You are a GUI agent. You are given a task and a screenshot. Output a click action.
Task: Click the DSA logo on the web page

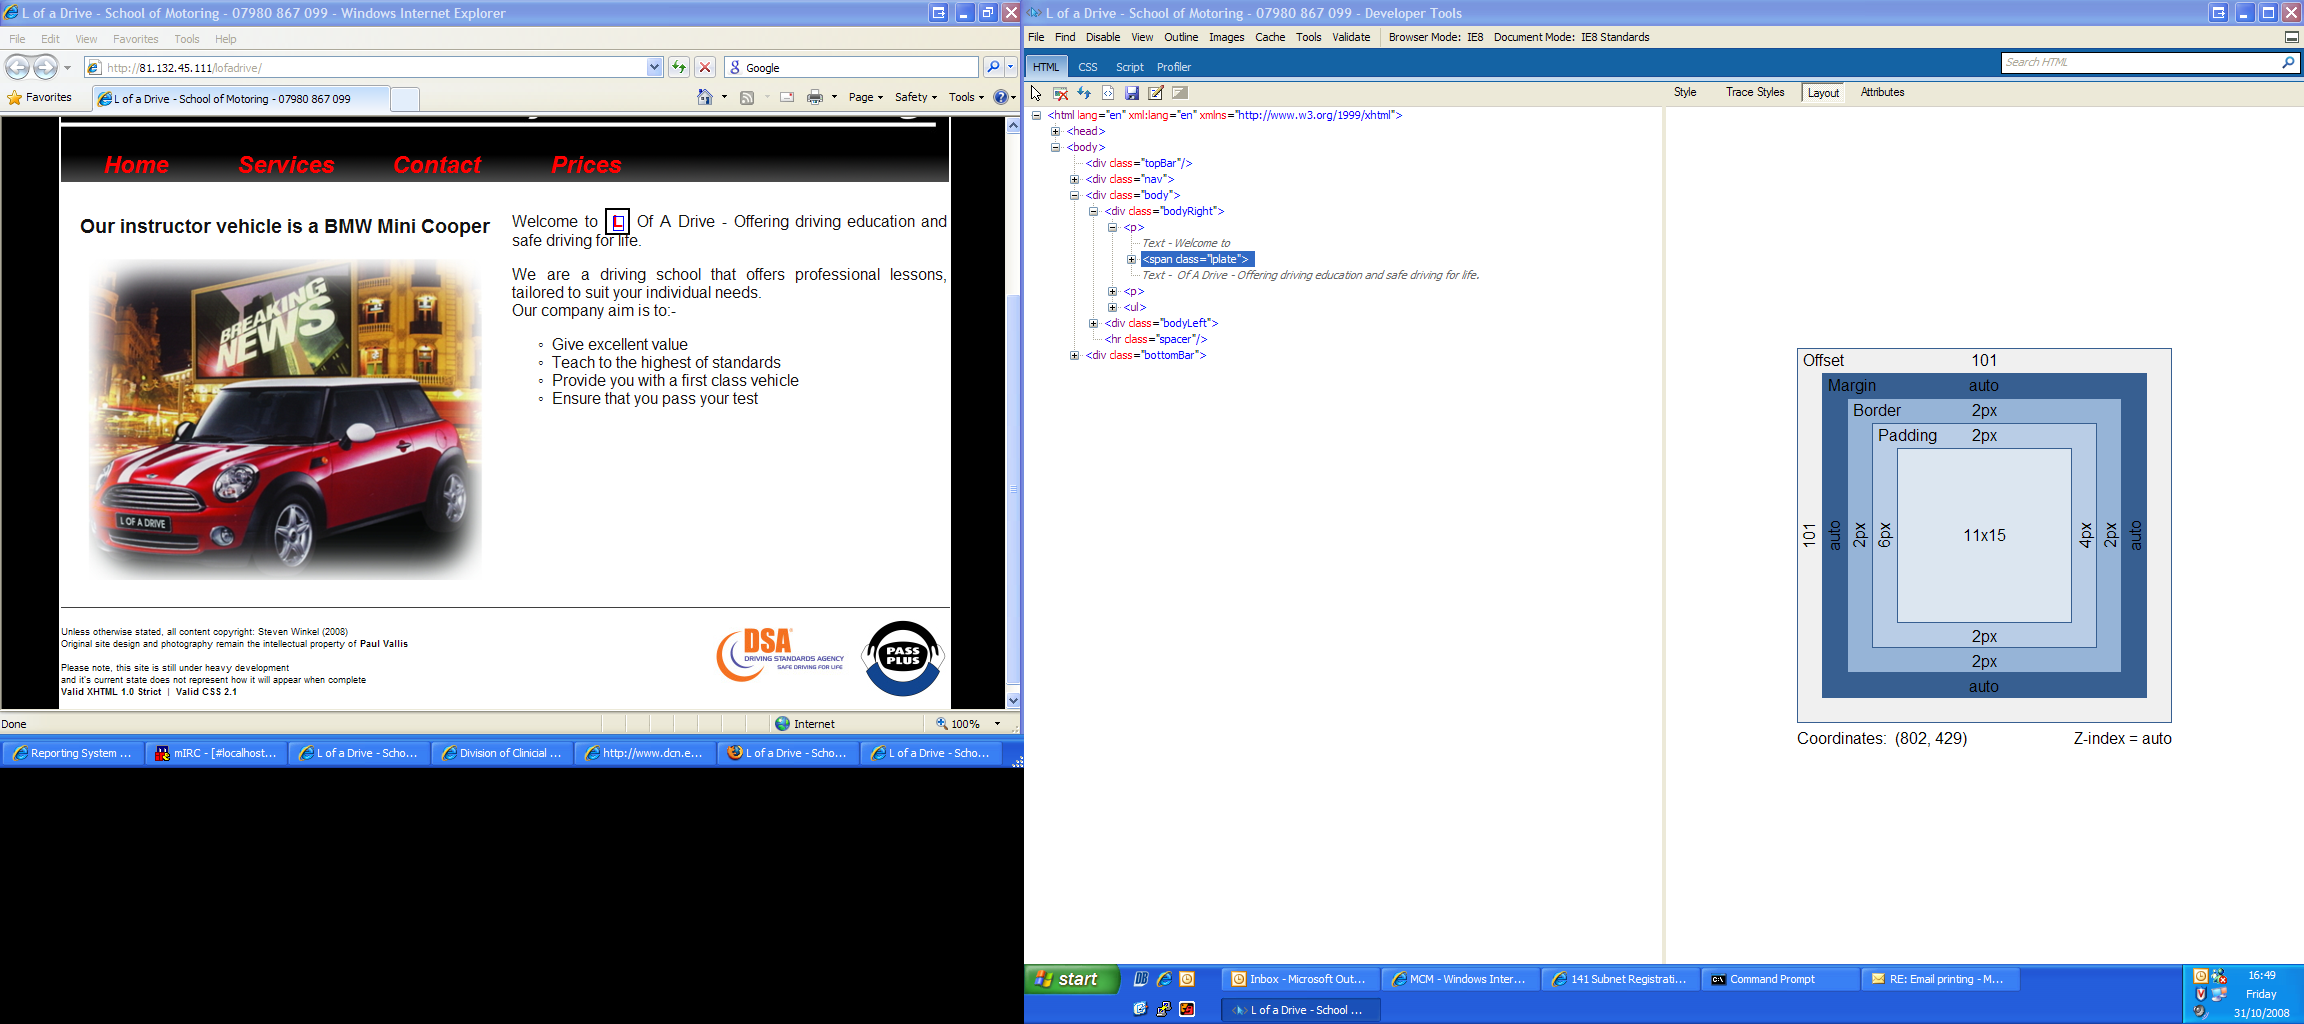pyautogui.click(x=780, y=655)
